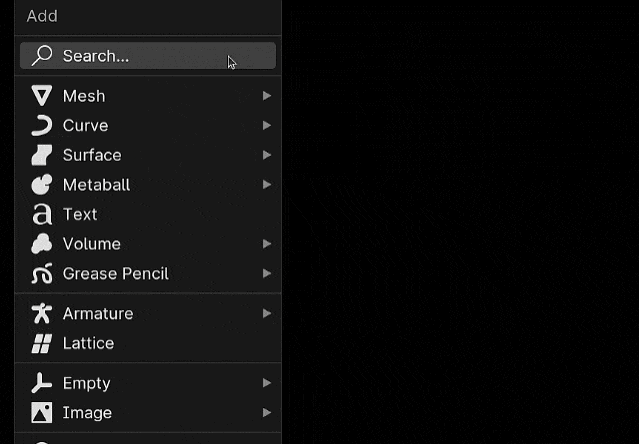
Task: Click the Text 'a' icon
Action: [x=42, y=214]
